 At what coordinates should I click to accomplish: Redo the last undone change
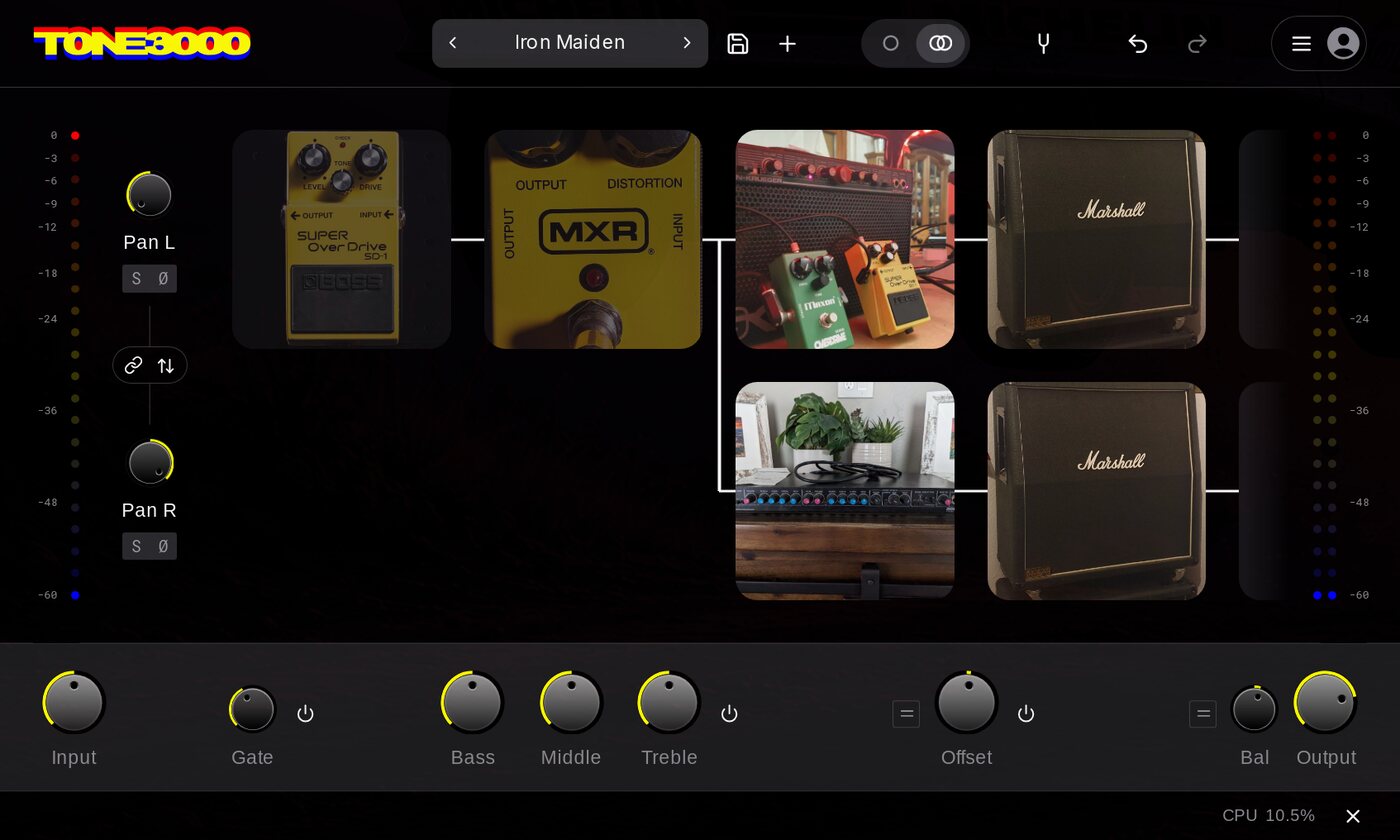(1197, 43)
